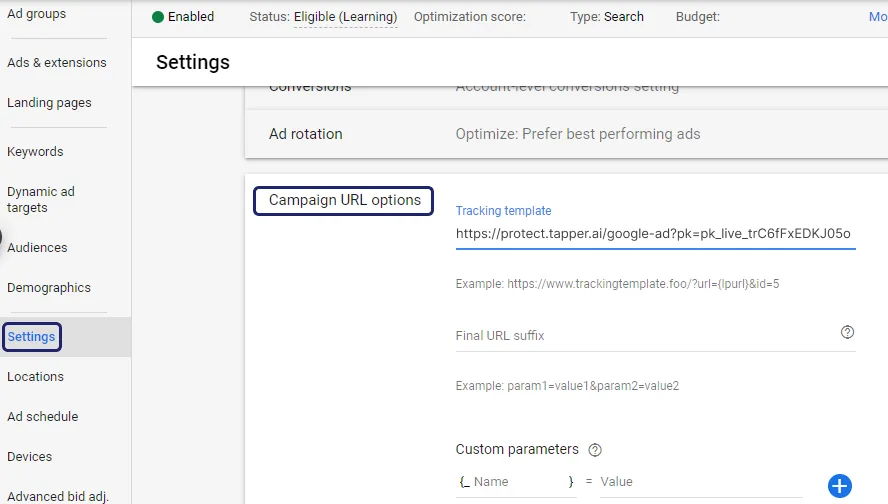
Task: Click the Final URL suffix help icon
Action: (847, 332)
